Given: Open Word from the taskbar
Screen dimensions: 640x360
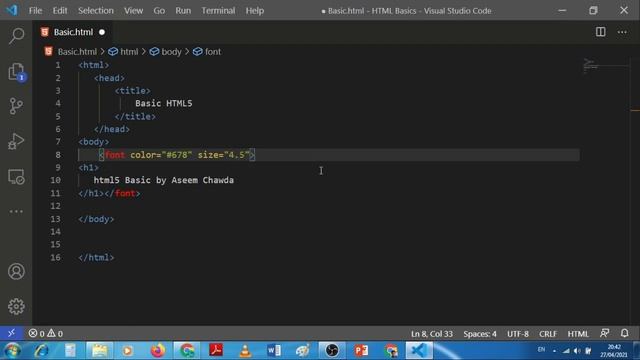Looking at the screenshot, I should click(x=274, y=350).
